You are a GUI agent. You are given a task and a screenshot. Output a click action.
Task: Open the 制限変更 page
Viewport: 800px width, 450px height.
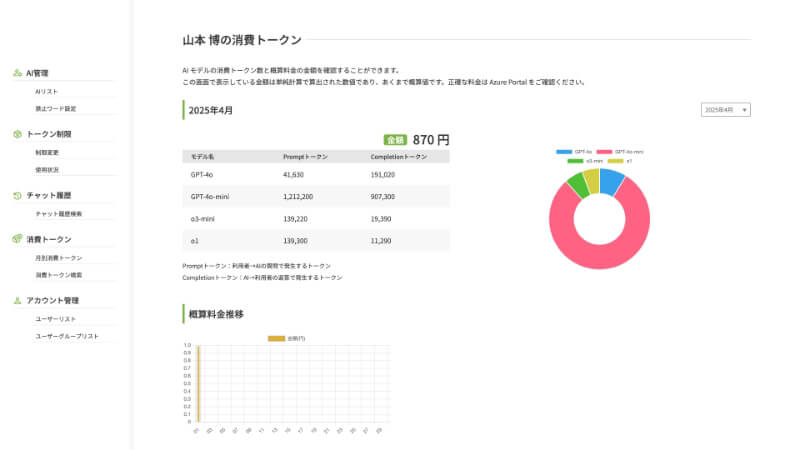coord(47,153)
